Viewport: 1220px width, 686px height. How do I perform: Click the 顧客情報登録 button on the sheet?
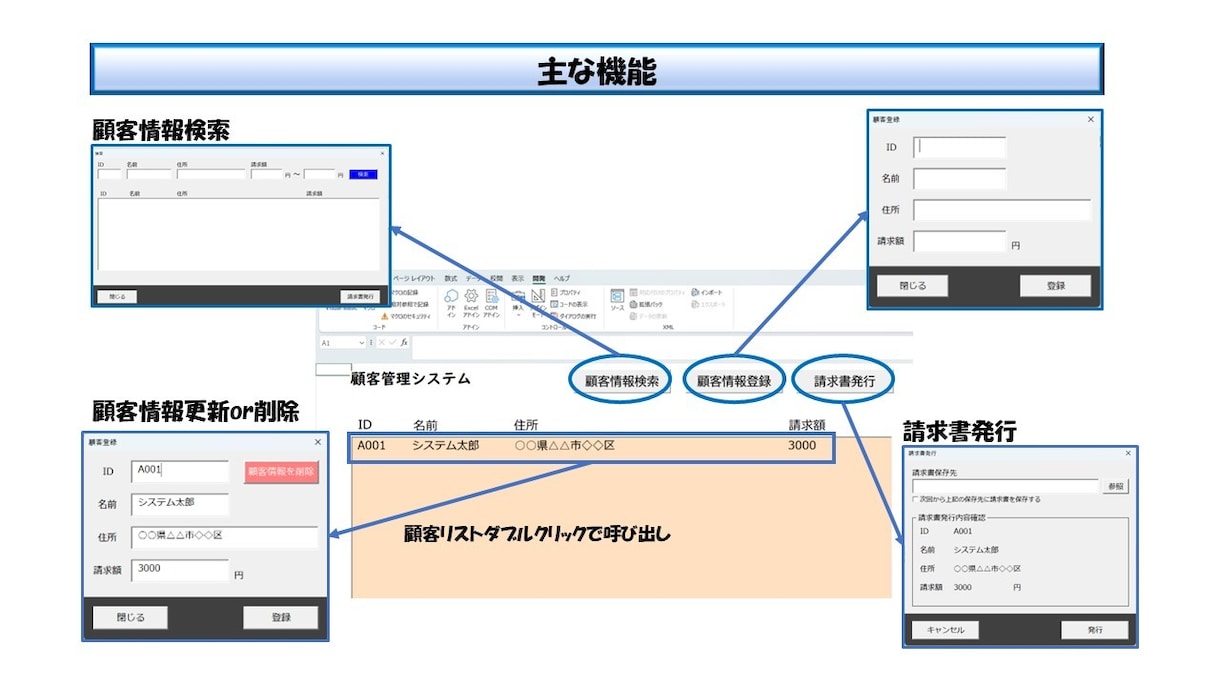[x=733, y=380]
